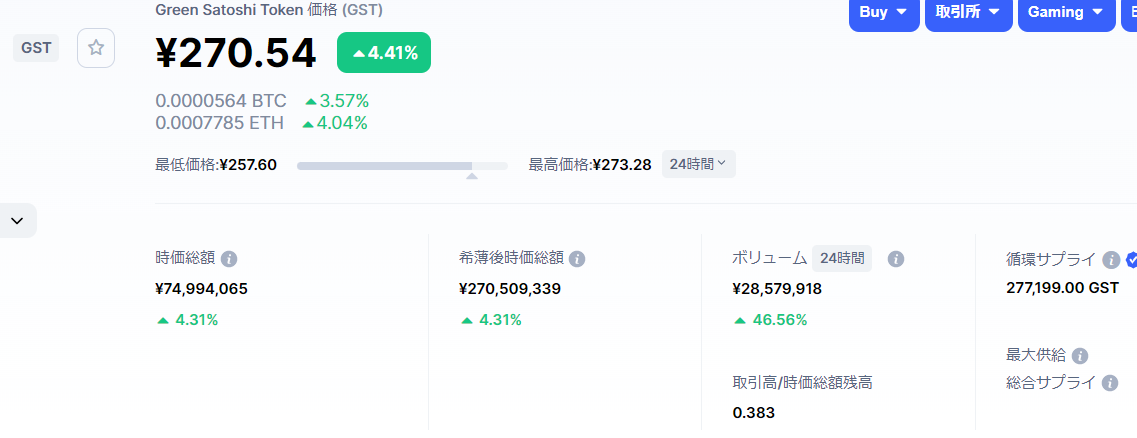
Task: Click the low-high price range bar
Action: pyautogui.click(x=402, y=166)
